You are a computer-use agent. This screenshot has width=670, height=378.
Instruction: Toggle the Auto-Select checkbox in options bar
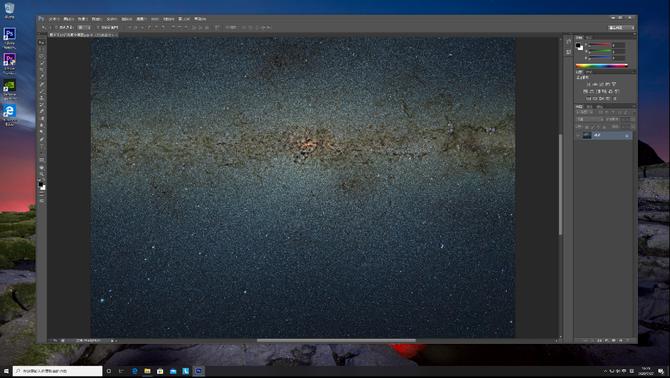(x=56, y=28)
